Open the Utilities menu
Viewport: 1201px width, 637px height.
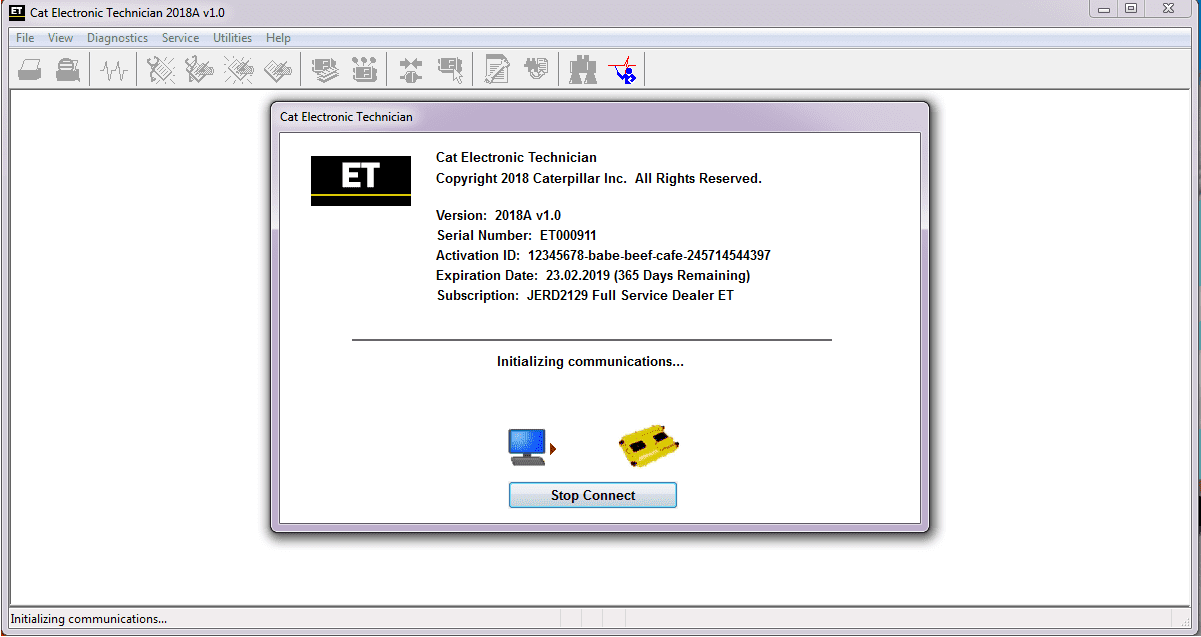pos(233,38)
